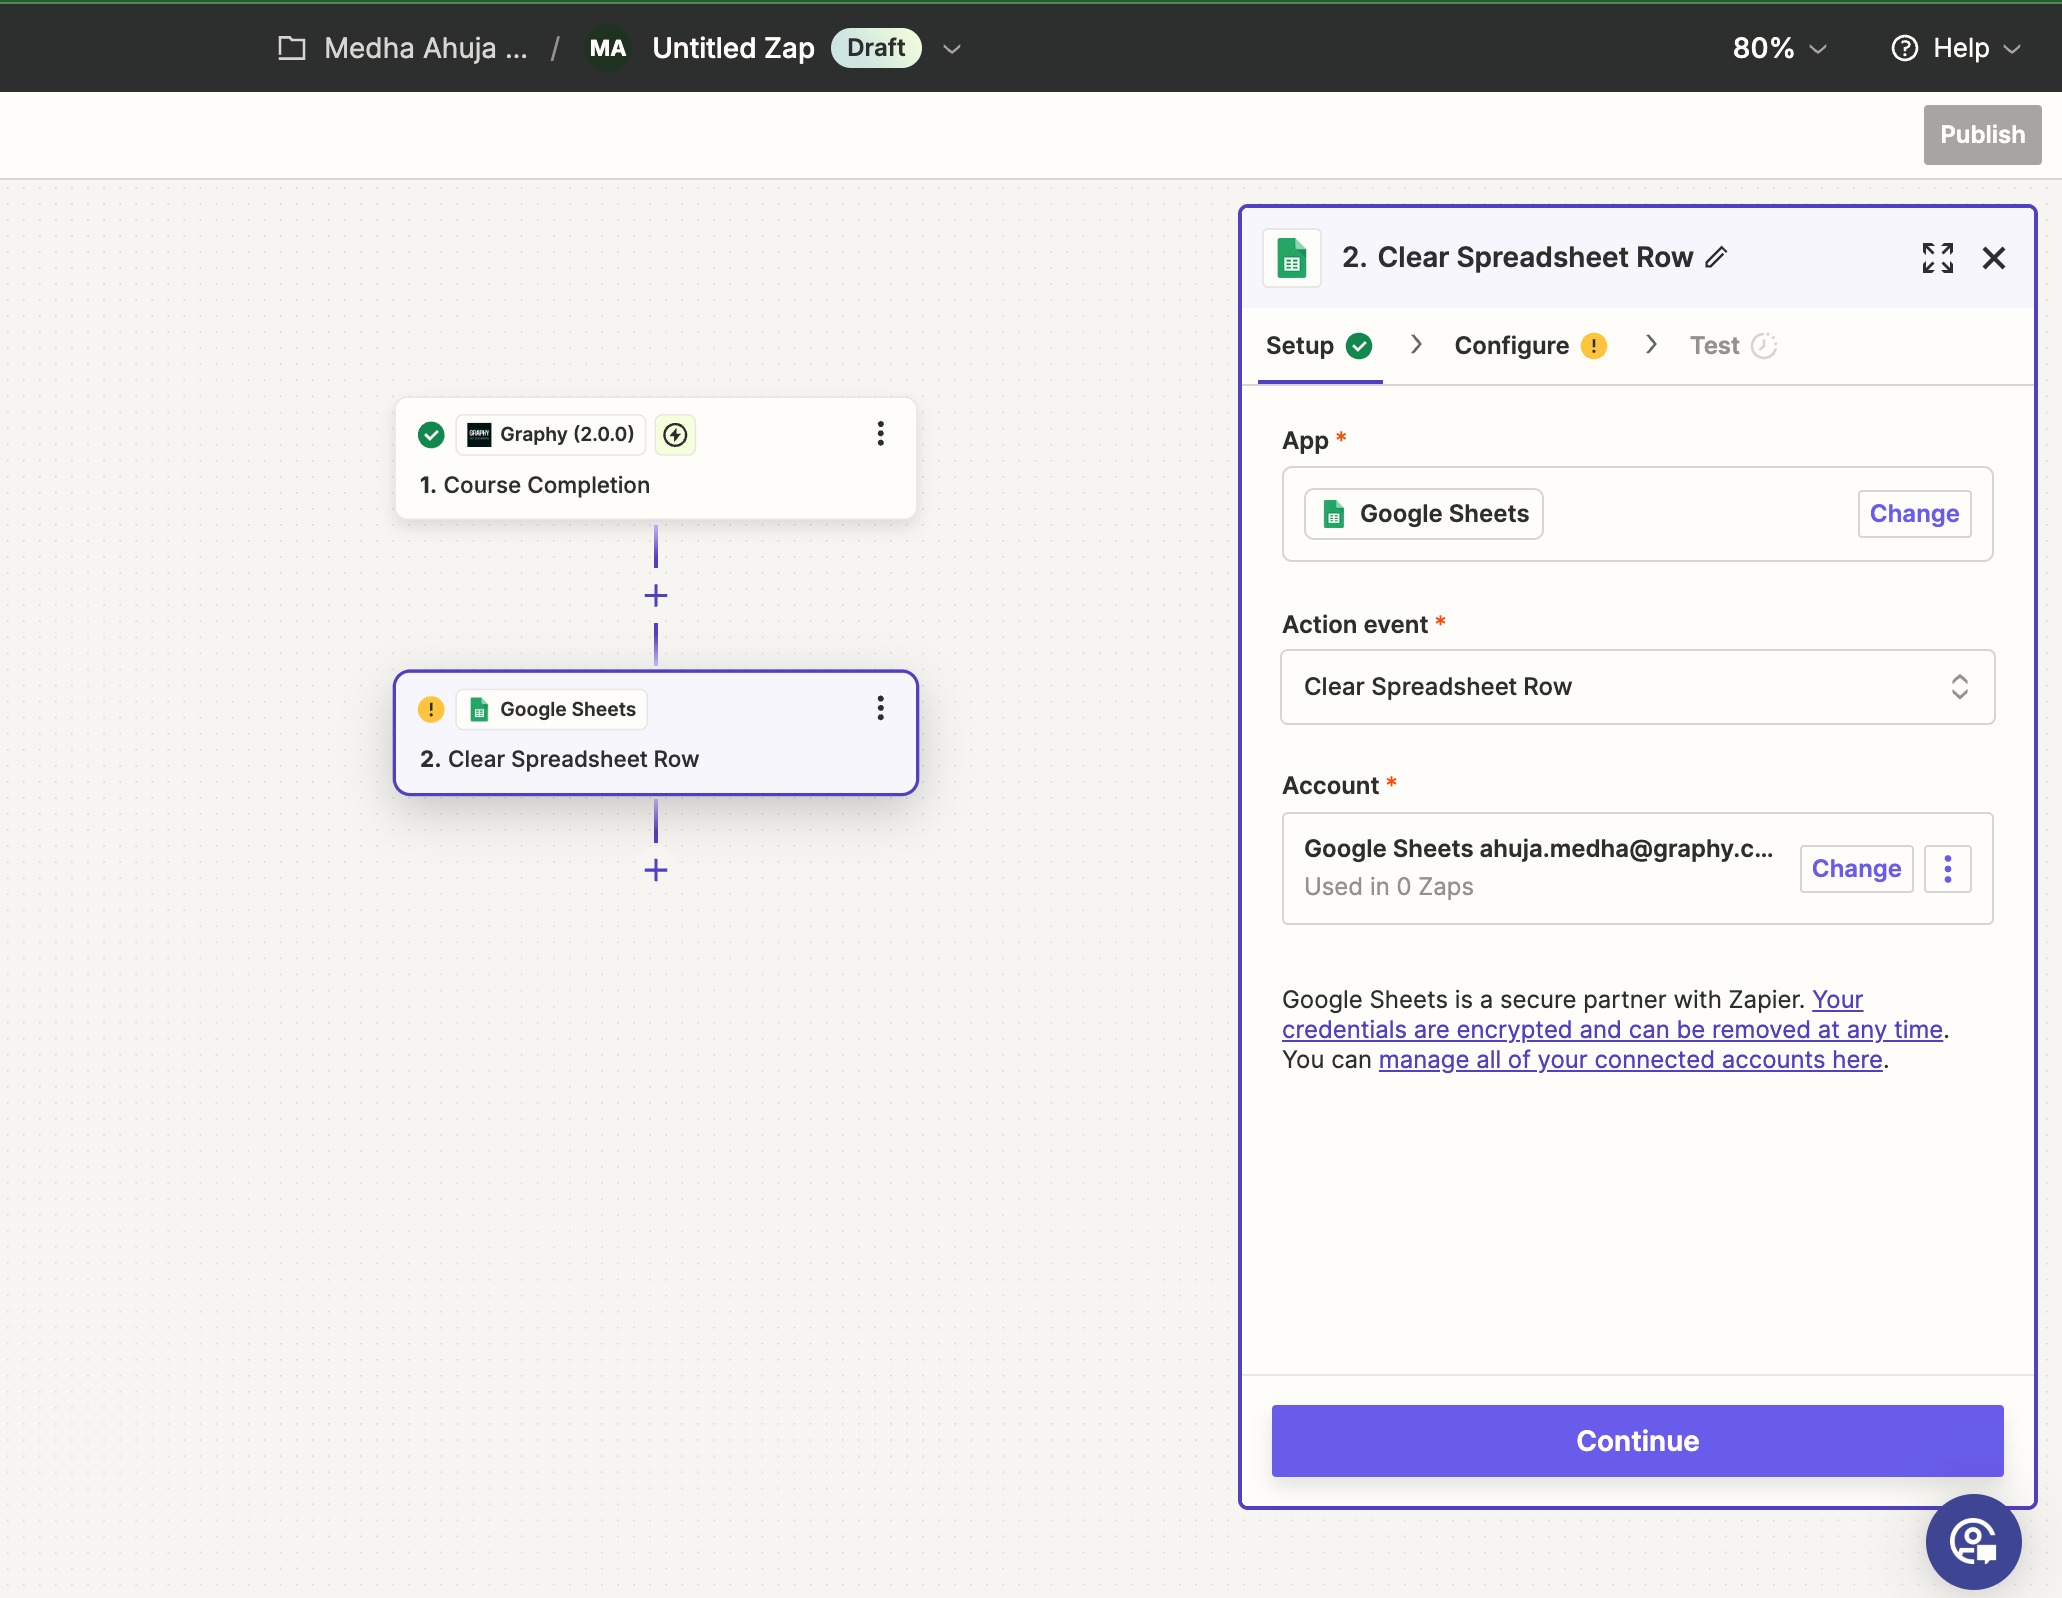2062x1598 pixels.
Task: Expand the 80% zoom level dropdown
Action: 1779,48
